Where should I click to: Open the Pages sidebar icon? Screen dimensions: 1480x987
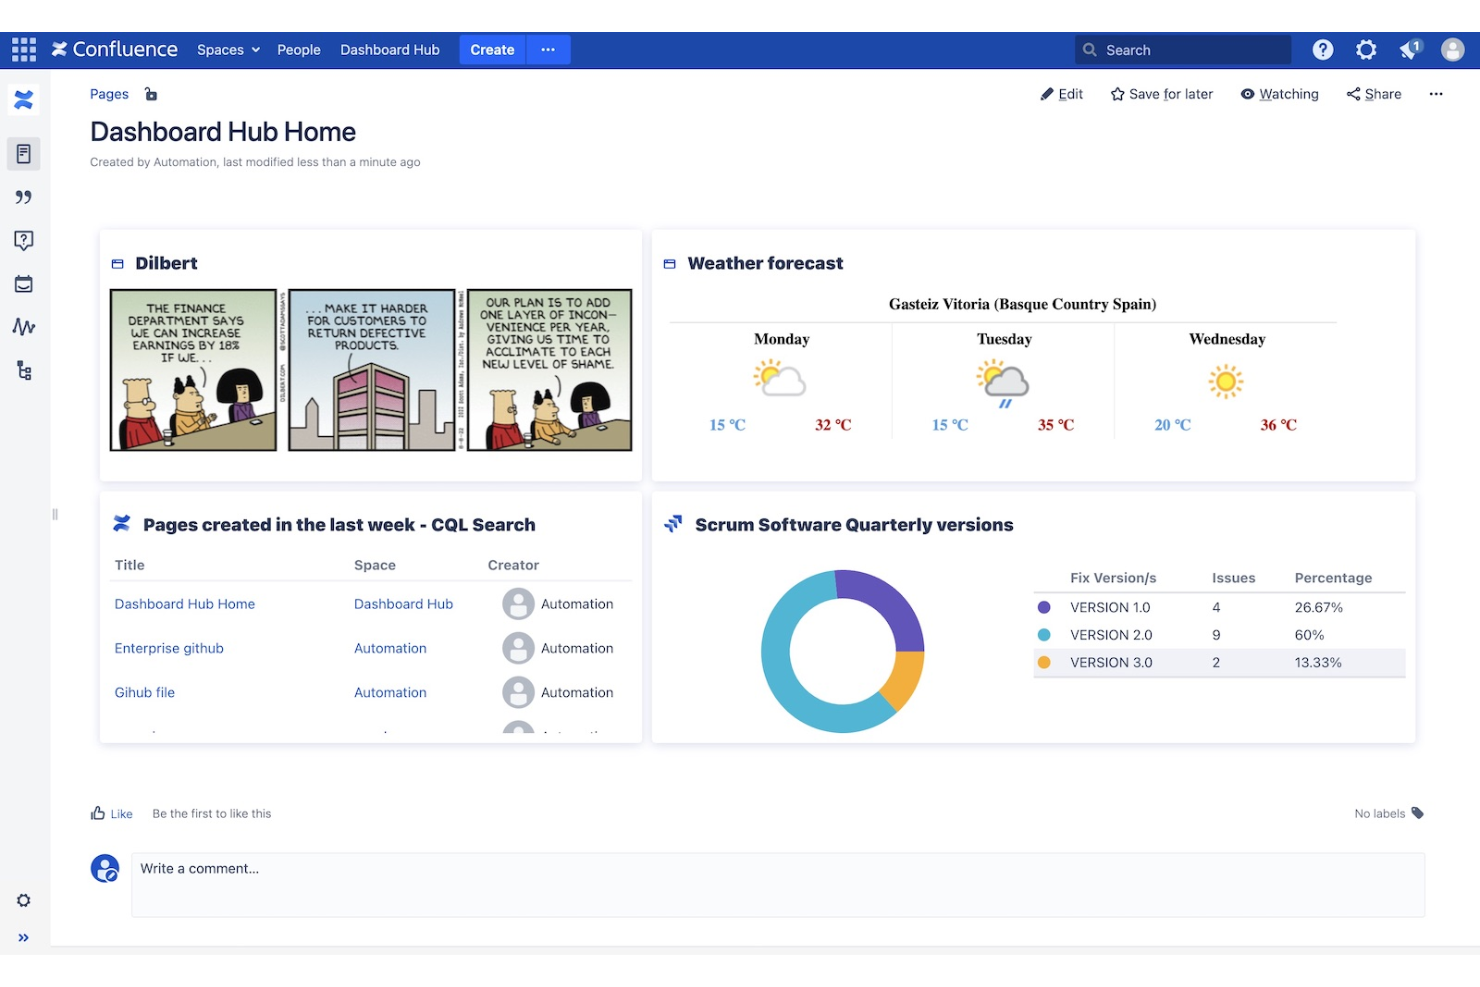click(24, 154)
